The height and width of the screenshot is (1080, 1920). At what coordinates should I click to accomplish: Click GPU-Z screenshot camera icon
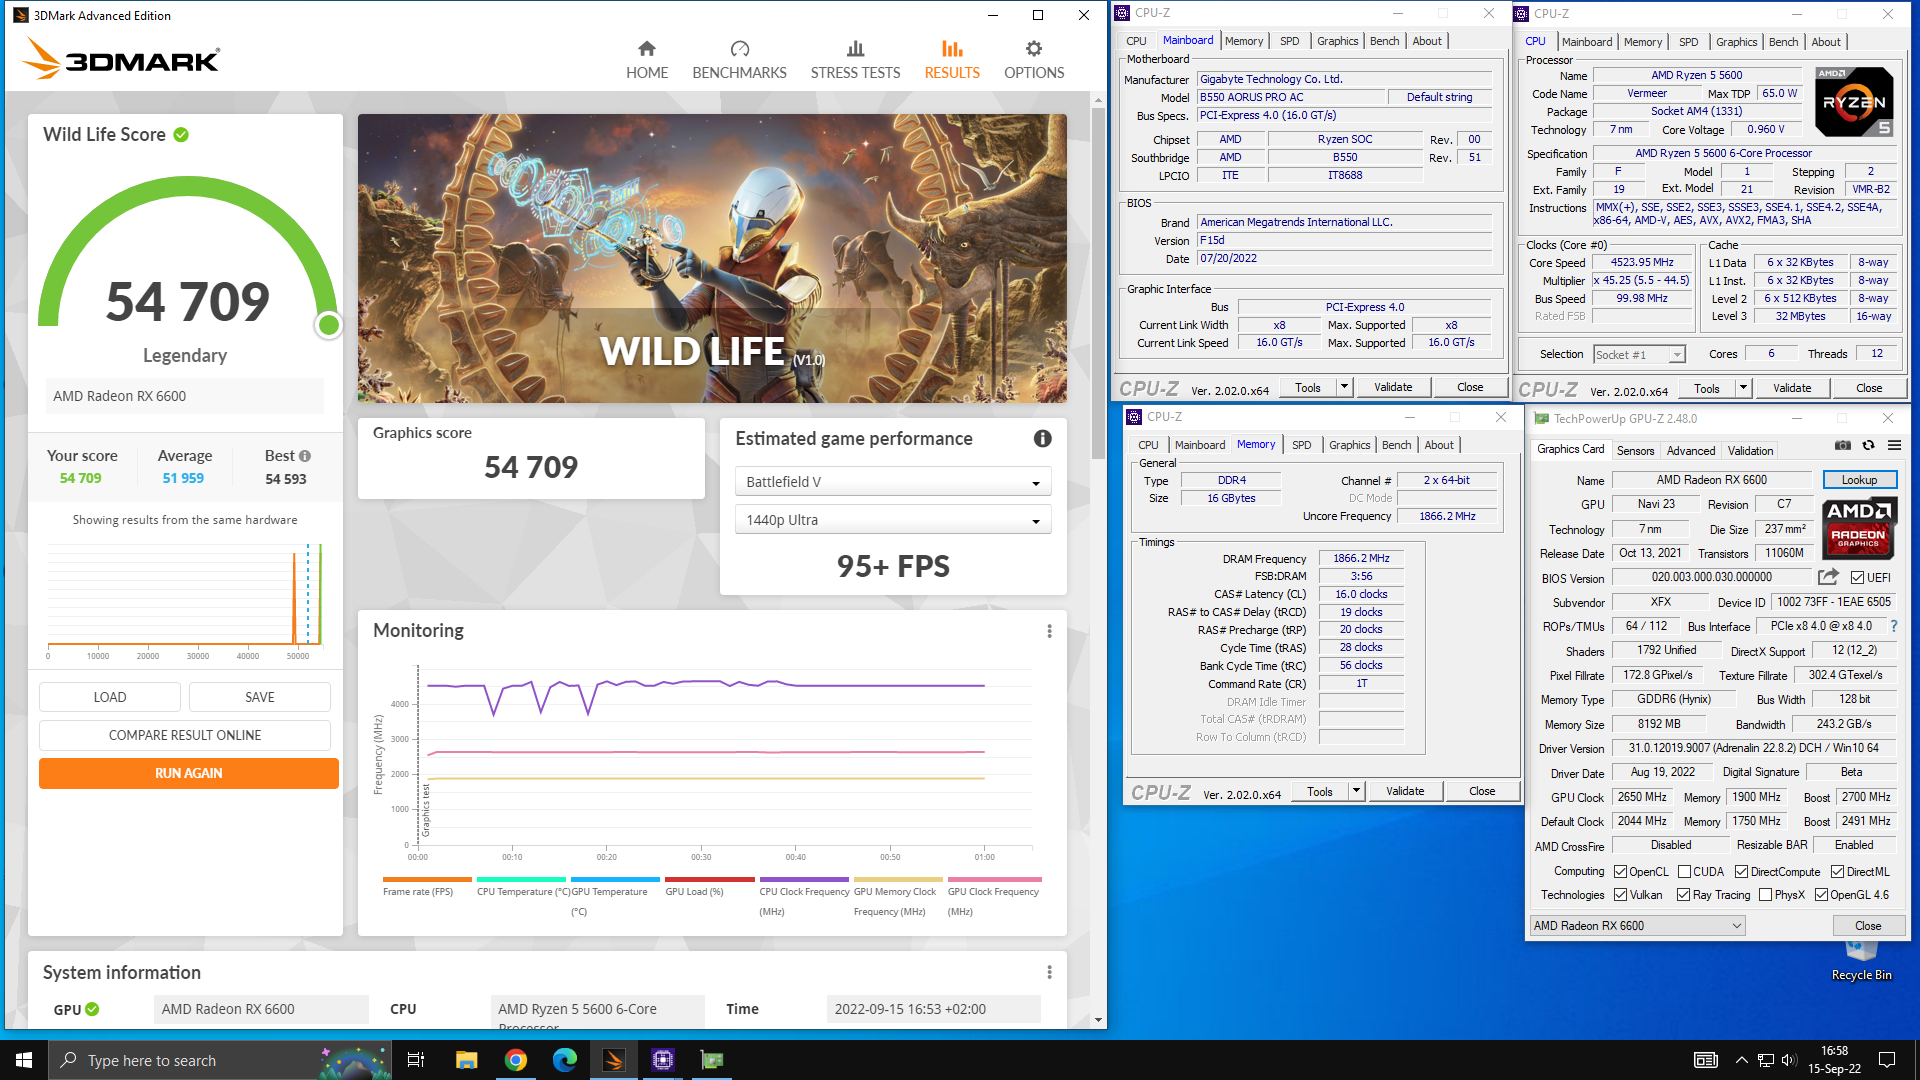pyautogui.click(x=1842, y=445)
